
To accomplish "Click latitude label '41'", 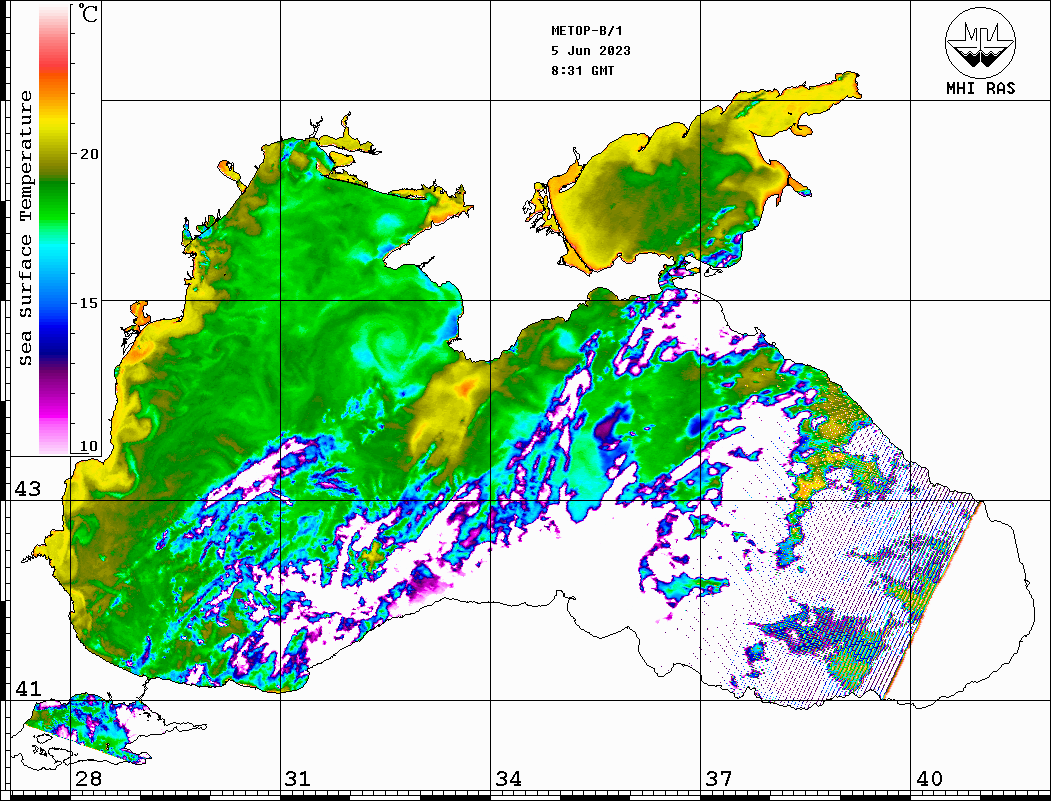I will pos(27,688).
